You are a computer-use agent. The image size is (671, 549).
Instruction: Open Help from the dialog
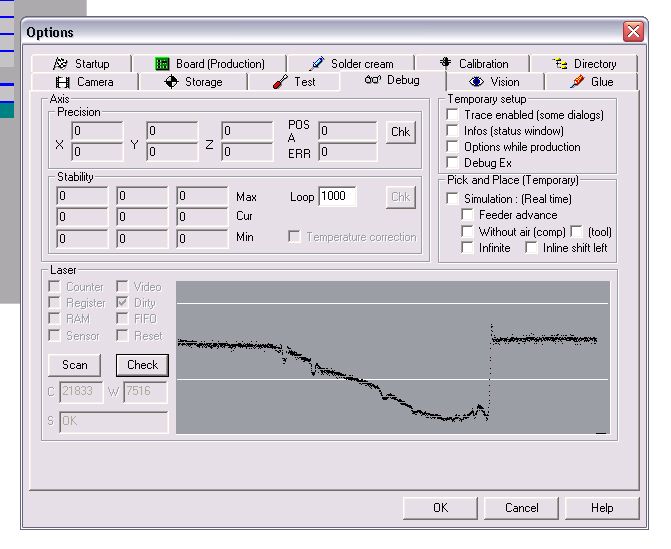[602, 508]
